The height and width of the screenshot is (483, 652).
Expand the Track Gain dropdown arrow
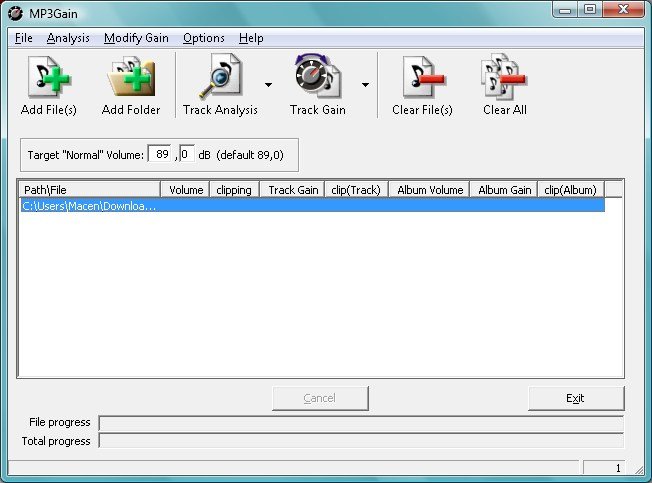[365, 85]
